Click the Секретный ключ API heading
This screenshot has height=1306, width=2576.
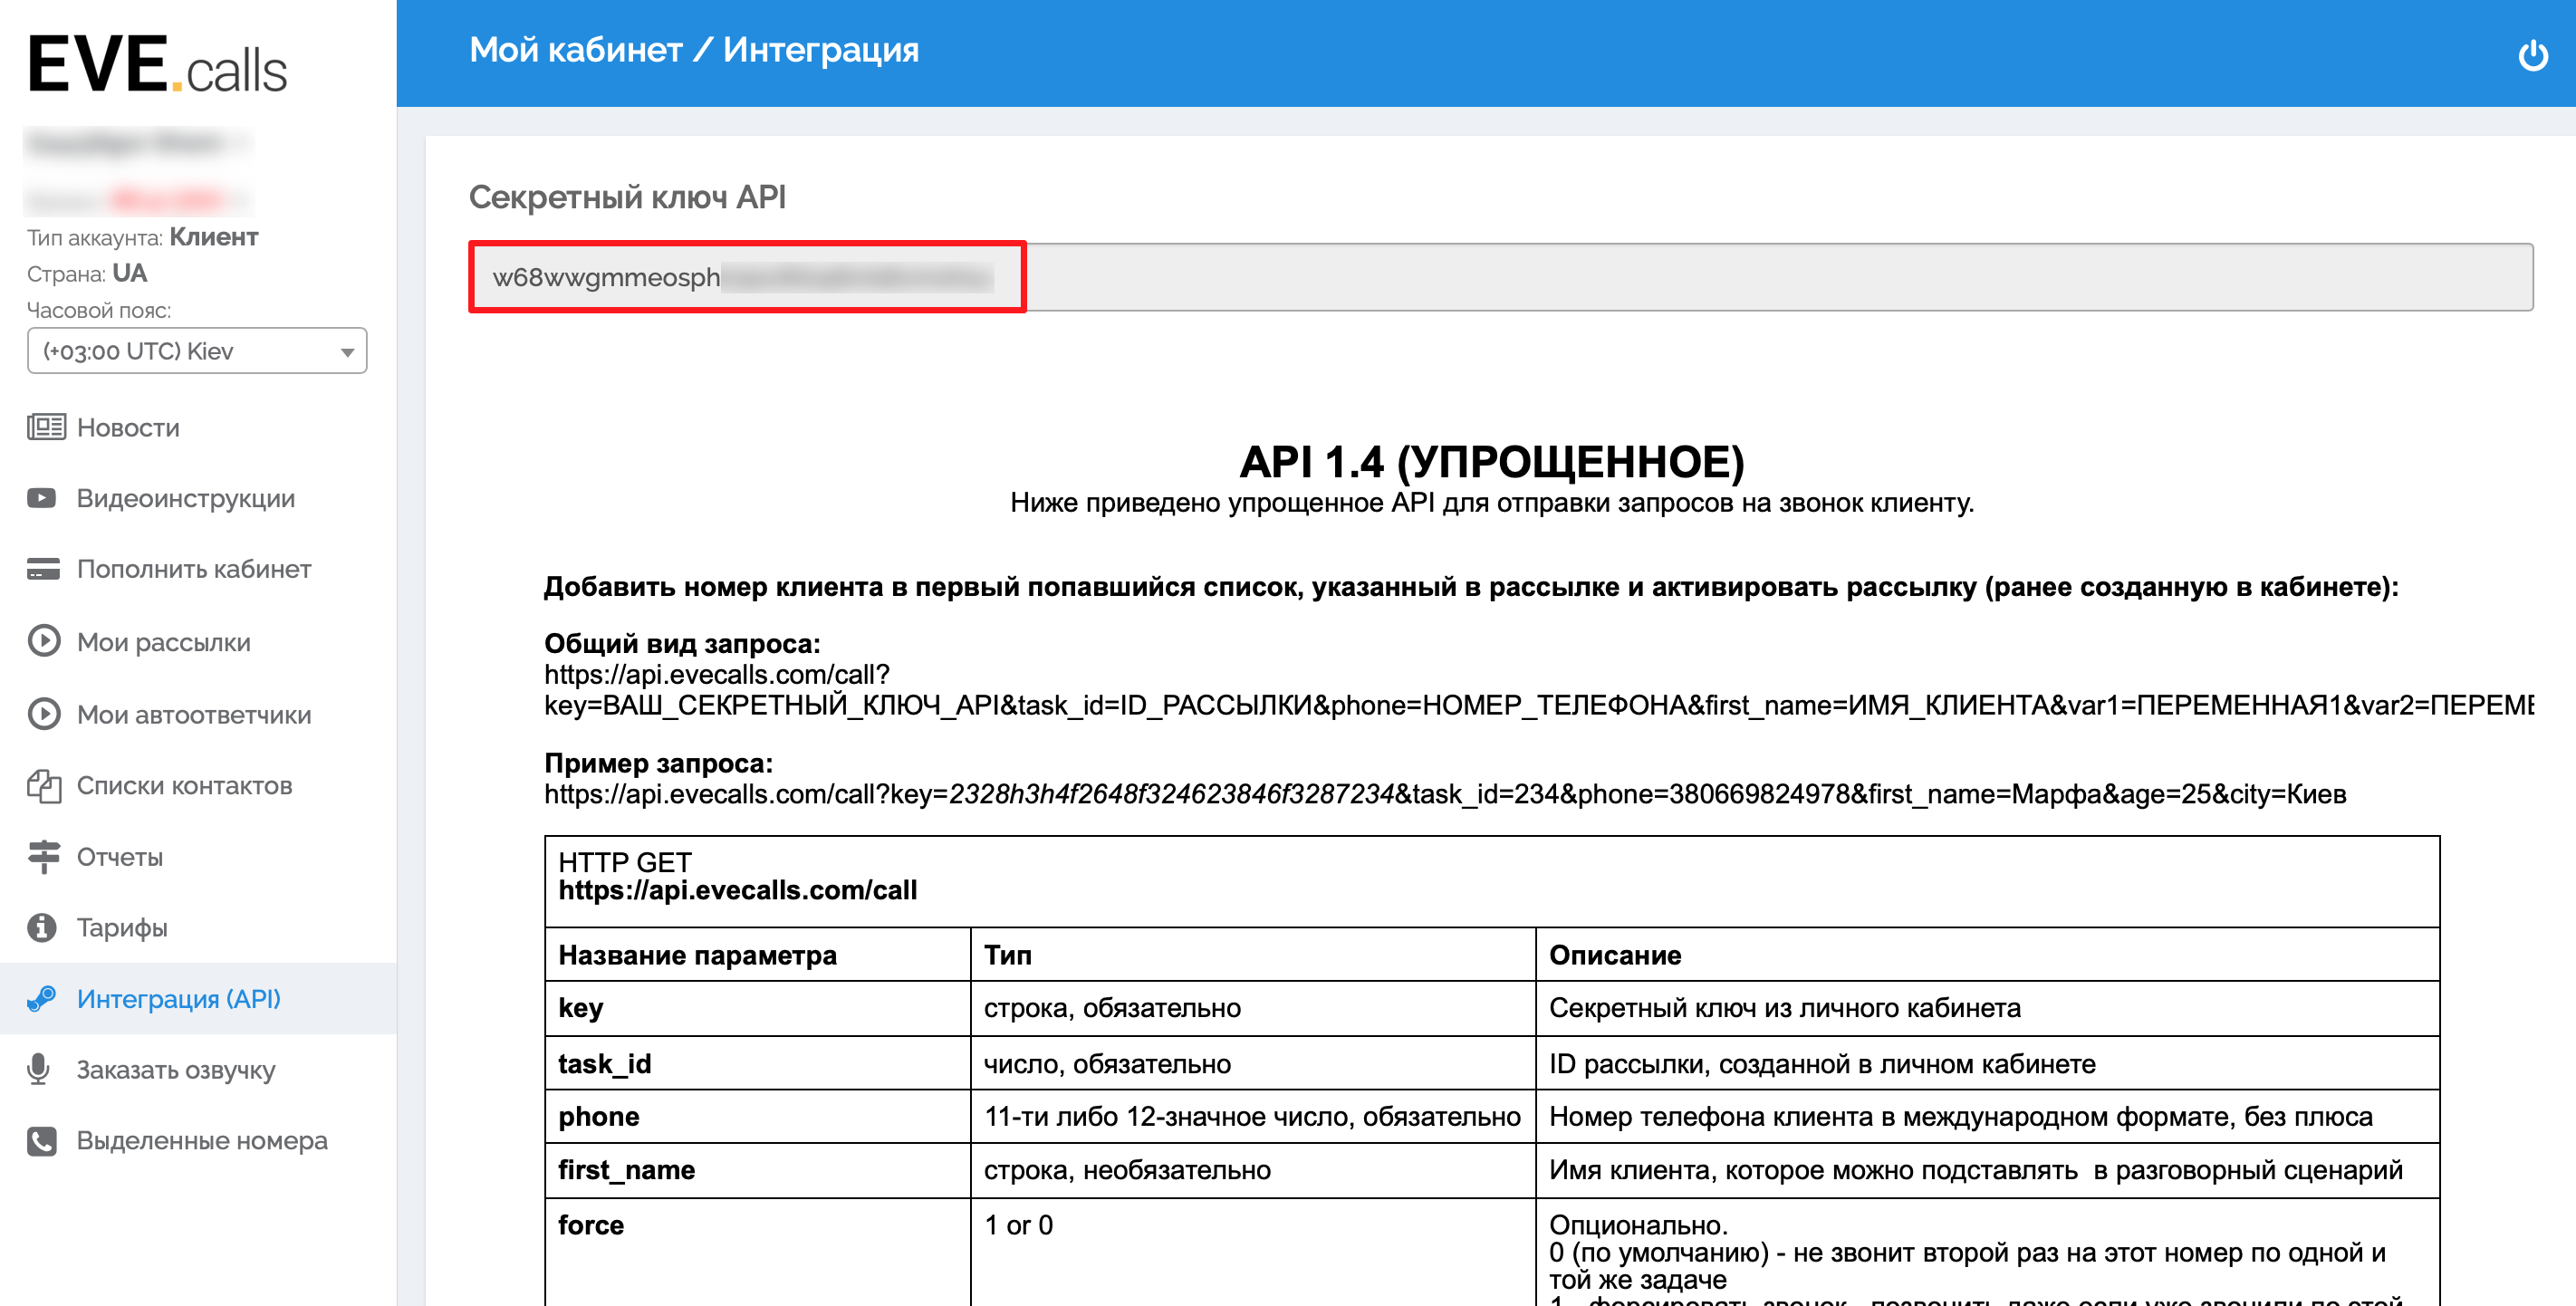tap(627, 197)
